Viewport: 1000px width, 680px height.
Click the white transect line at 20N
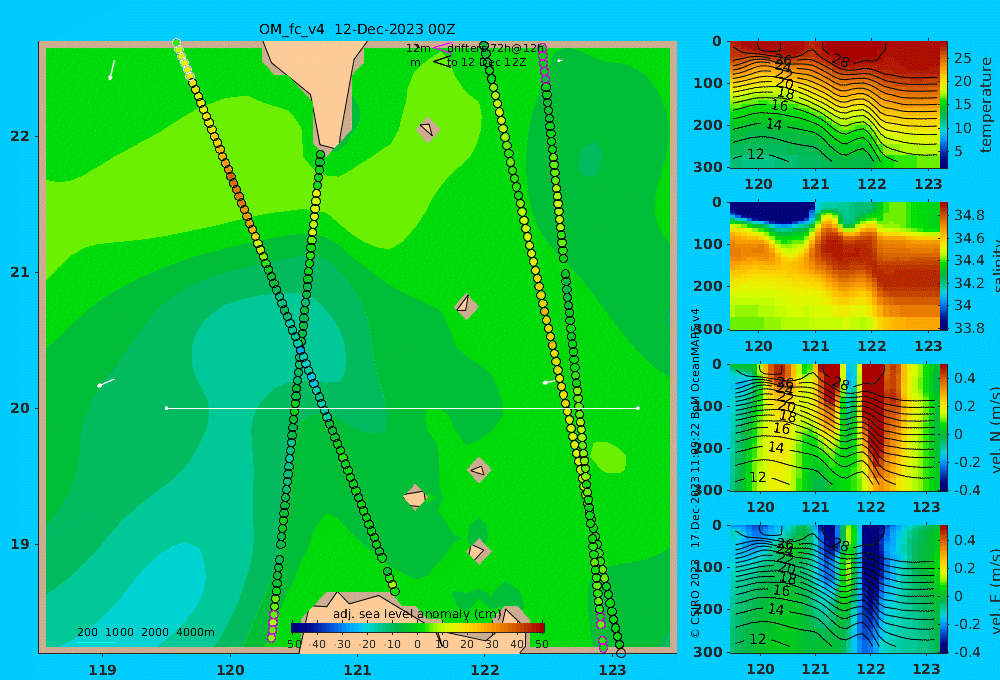click(x=402, y=408)
